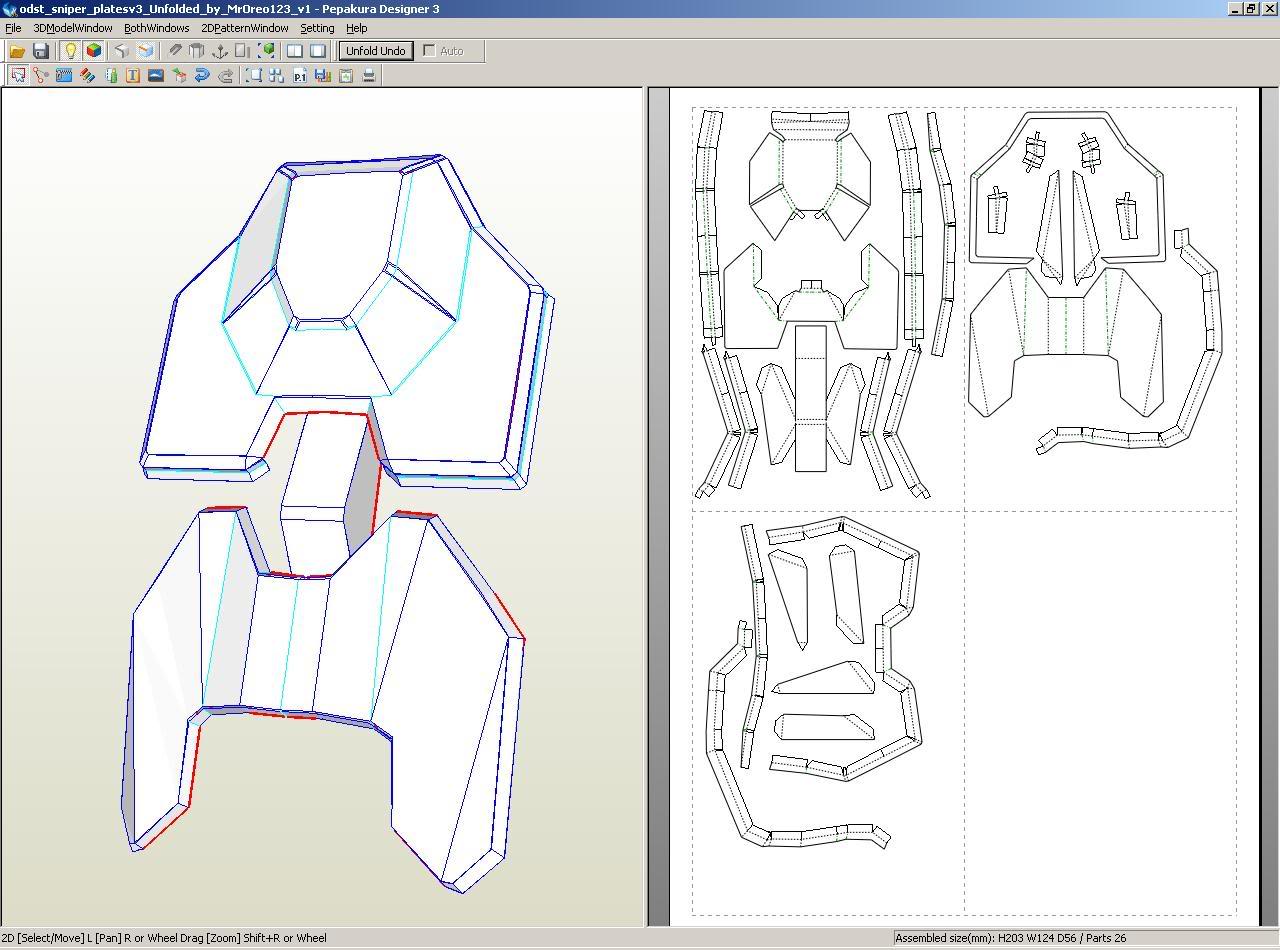Click the green cube in frame icon
Viewport: 1280px width, 950px height.
coord(267,51)
